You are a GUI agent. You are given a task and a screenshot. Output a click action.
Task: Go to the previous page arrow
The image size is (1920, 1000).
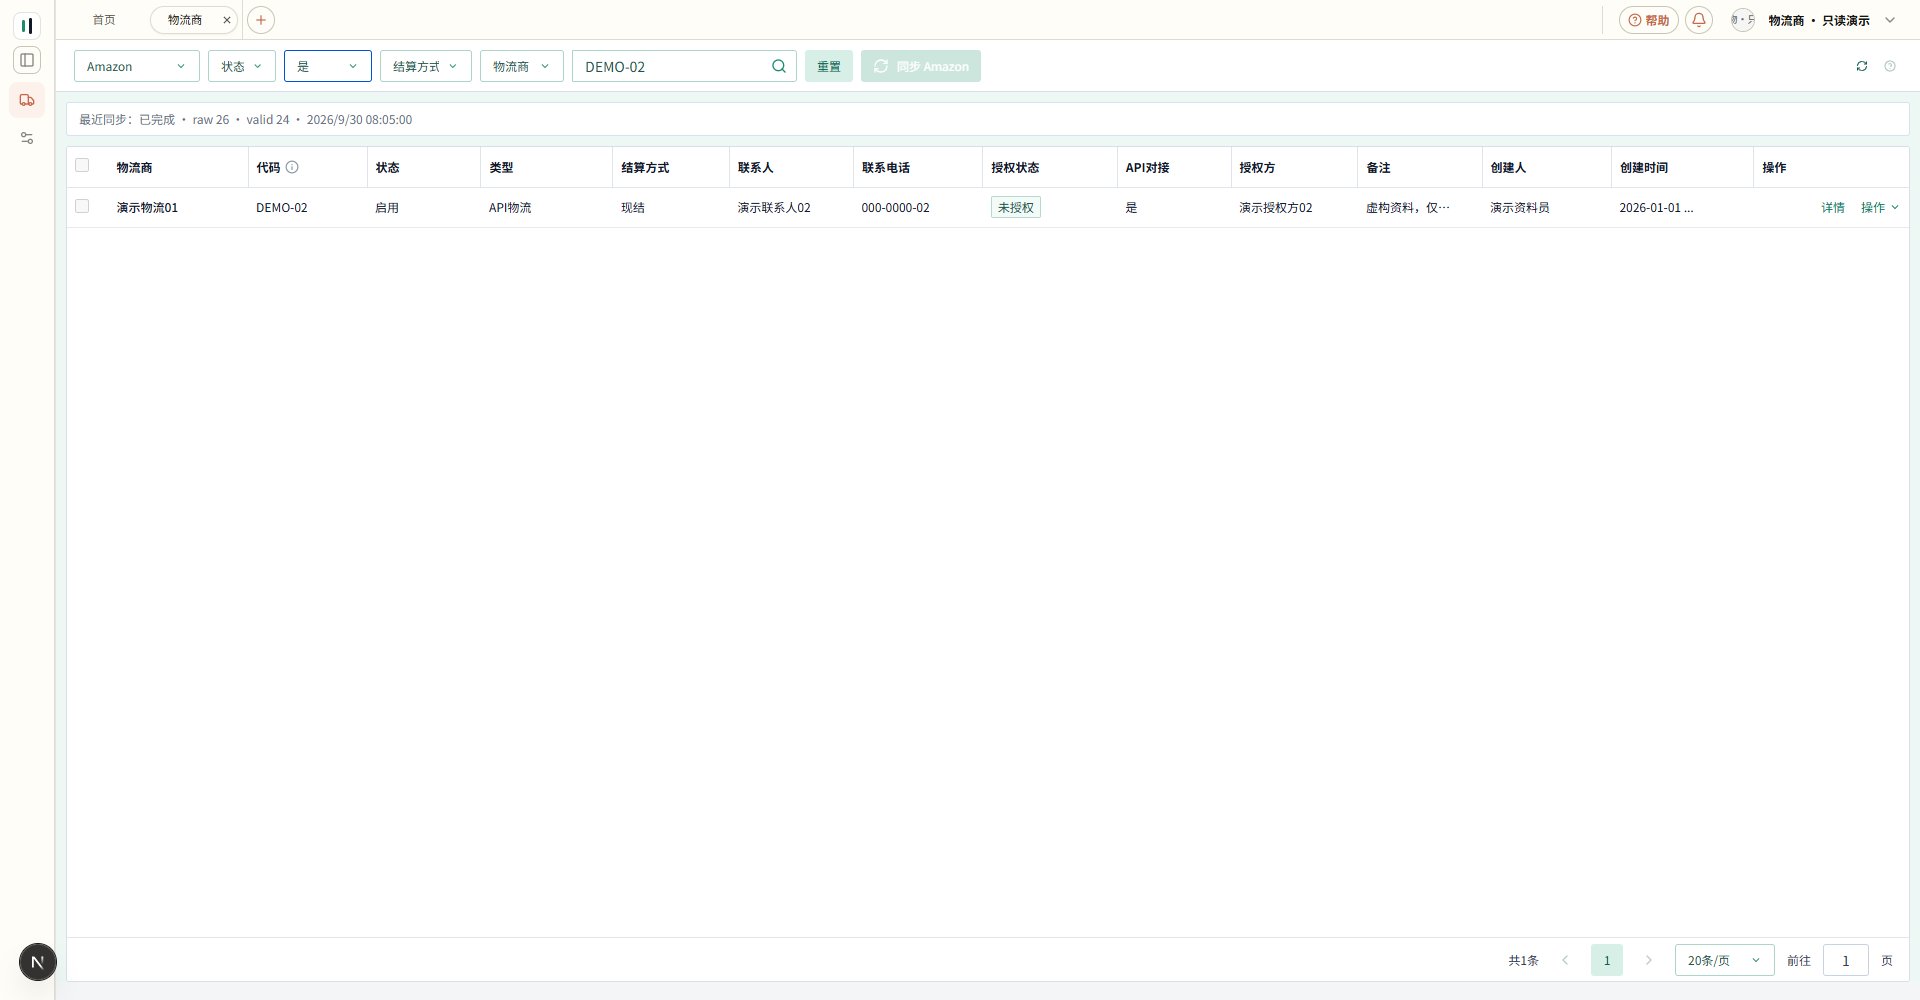1565,960
